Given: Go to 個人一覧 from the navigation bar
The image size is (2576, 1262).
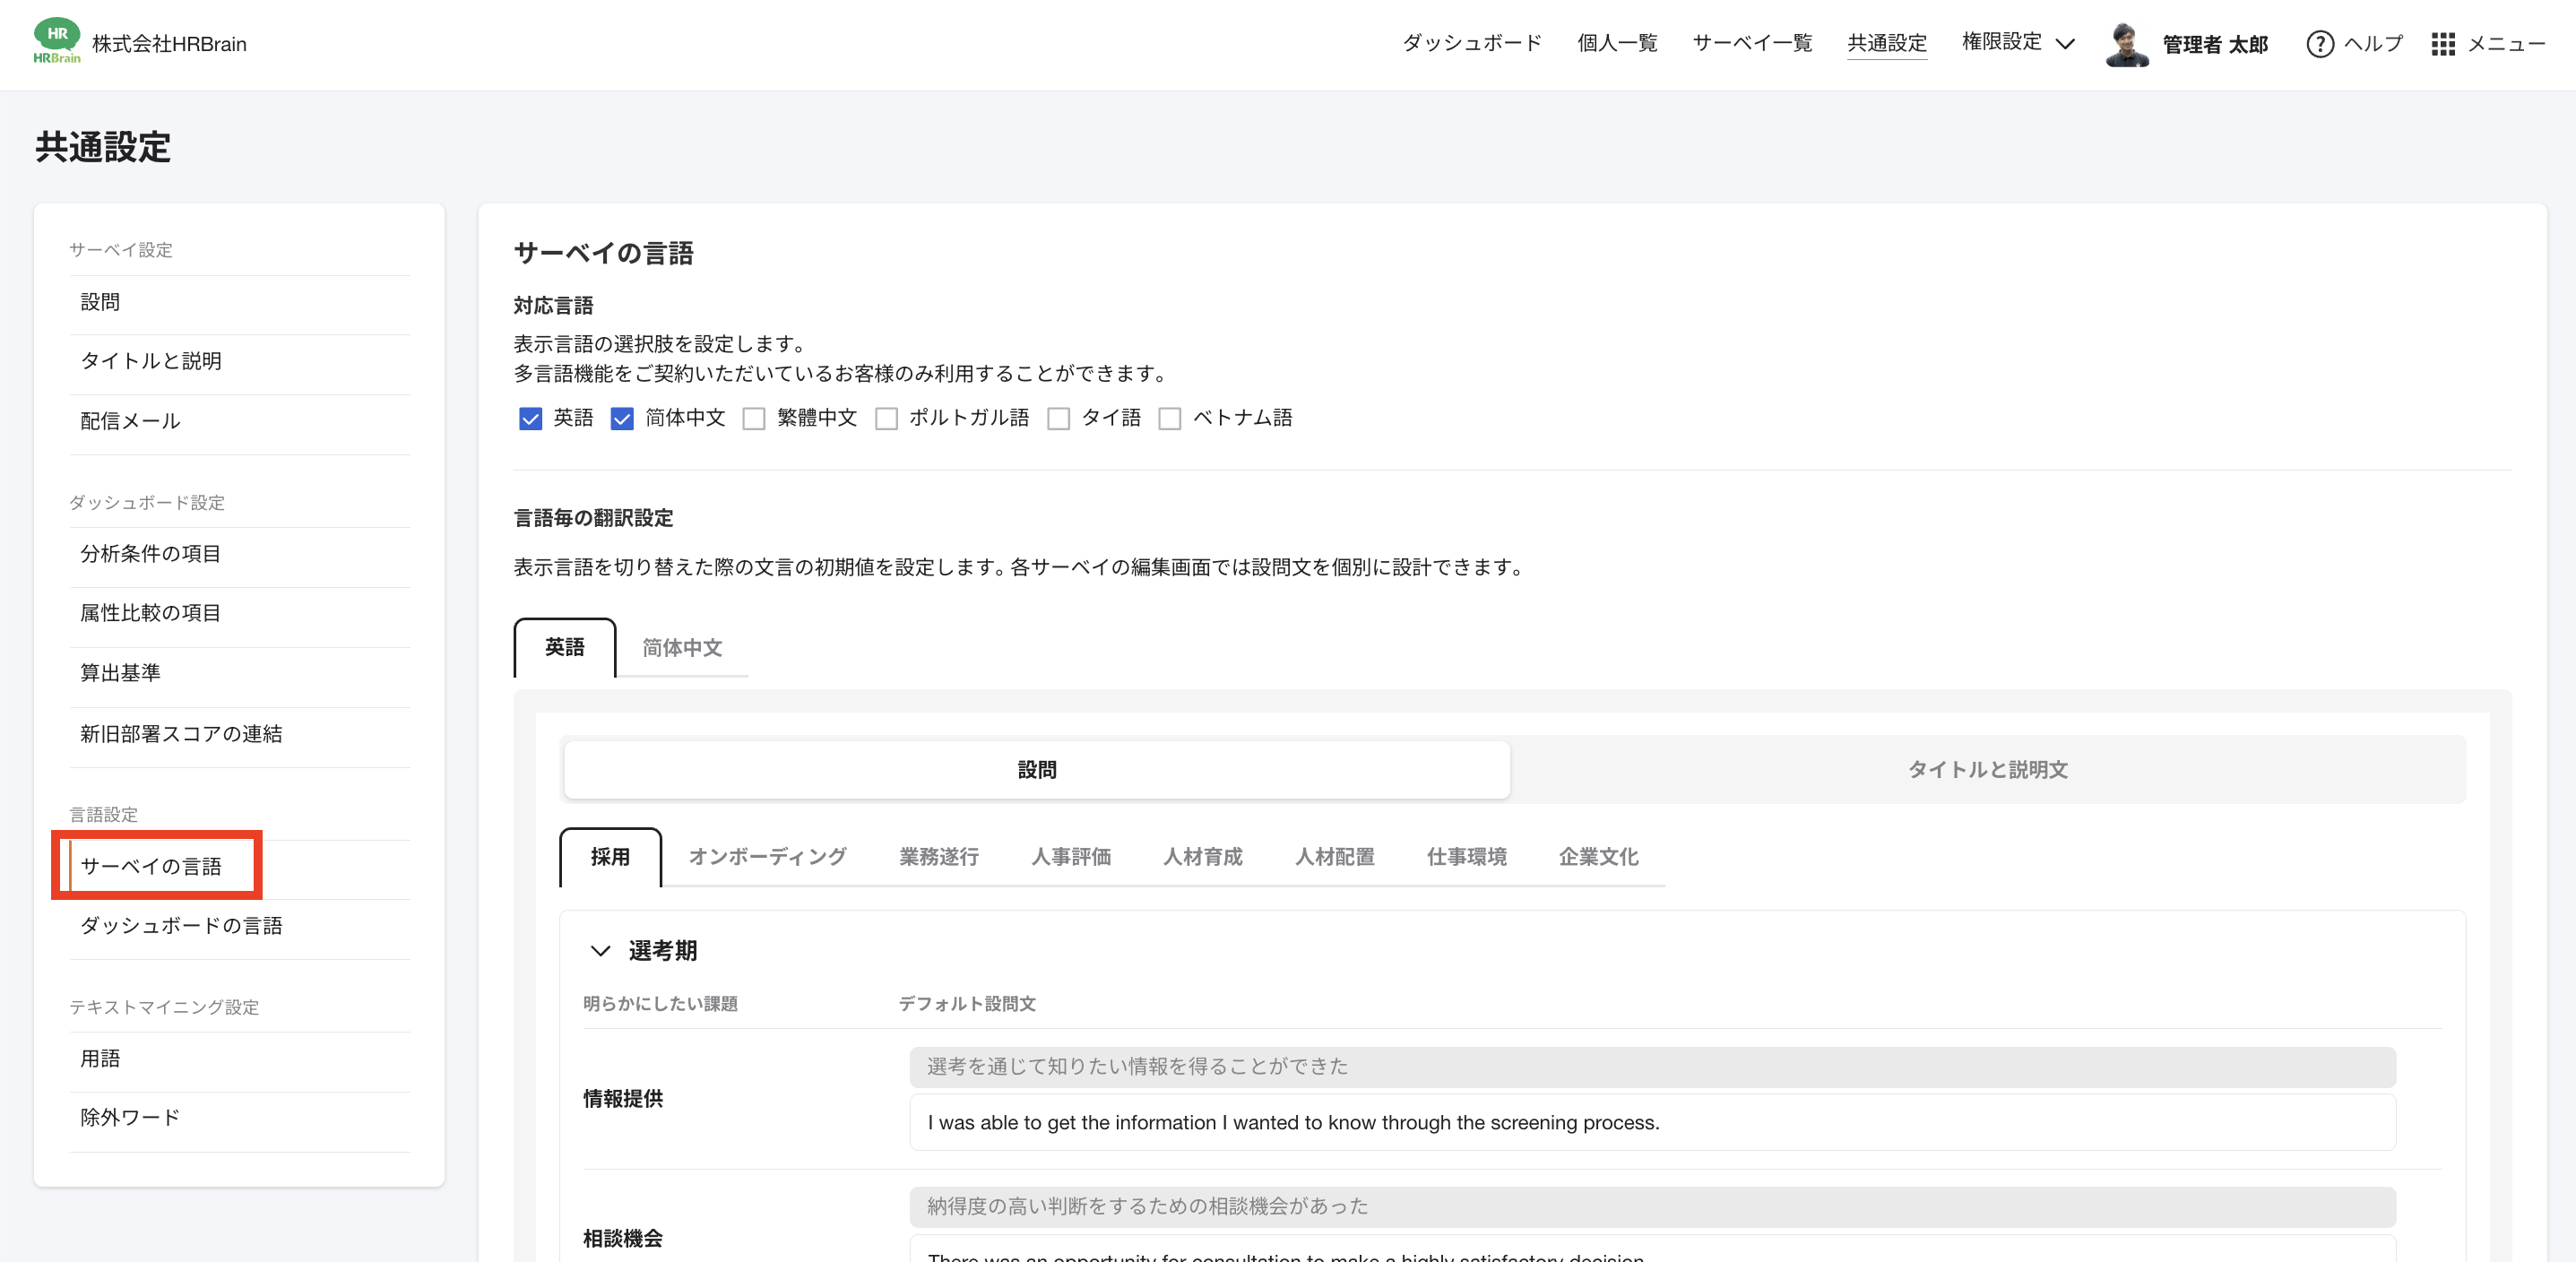Looking at the screenshot, I should point(1617,44).
